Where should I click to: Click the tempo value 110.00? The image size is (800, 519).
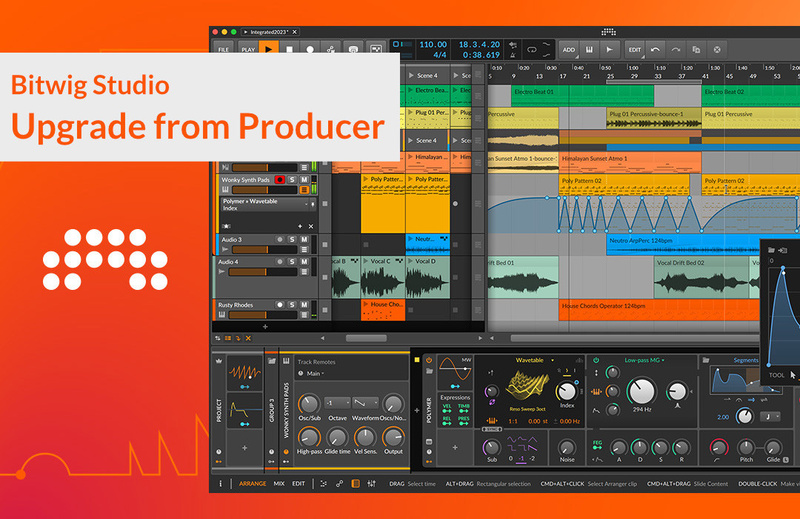(x=433, y=44)
